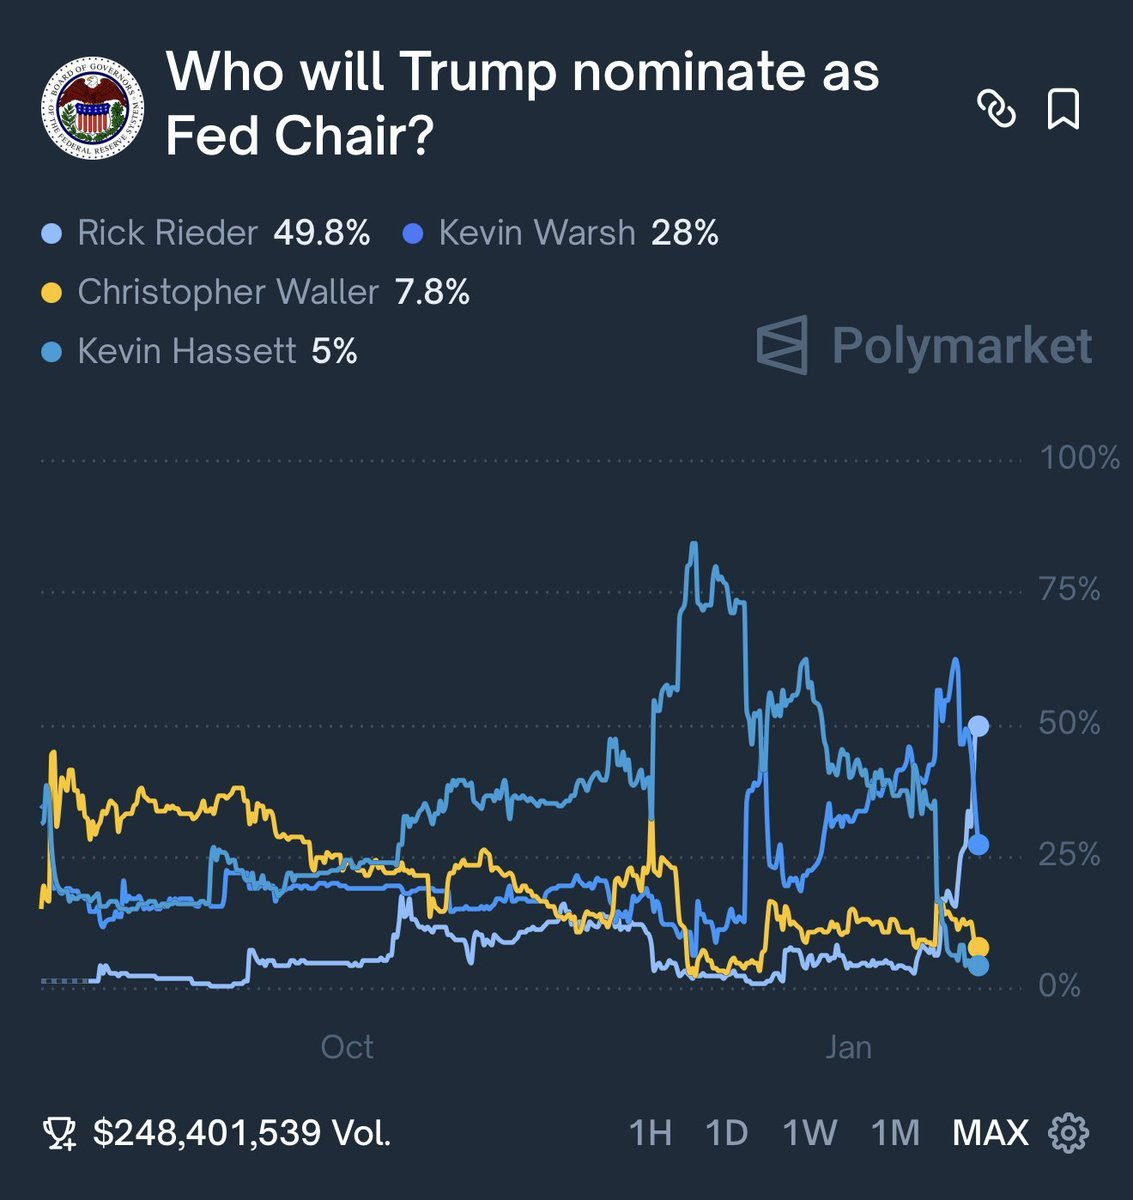Select the 1D time range
This screenshot has width=1133, height=1200.
[x=727, y=1133]
